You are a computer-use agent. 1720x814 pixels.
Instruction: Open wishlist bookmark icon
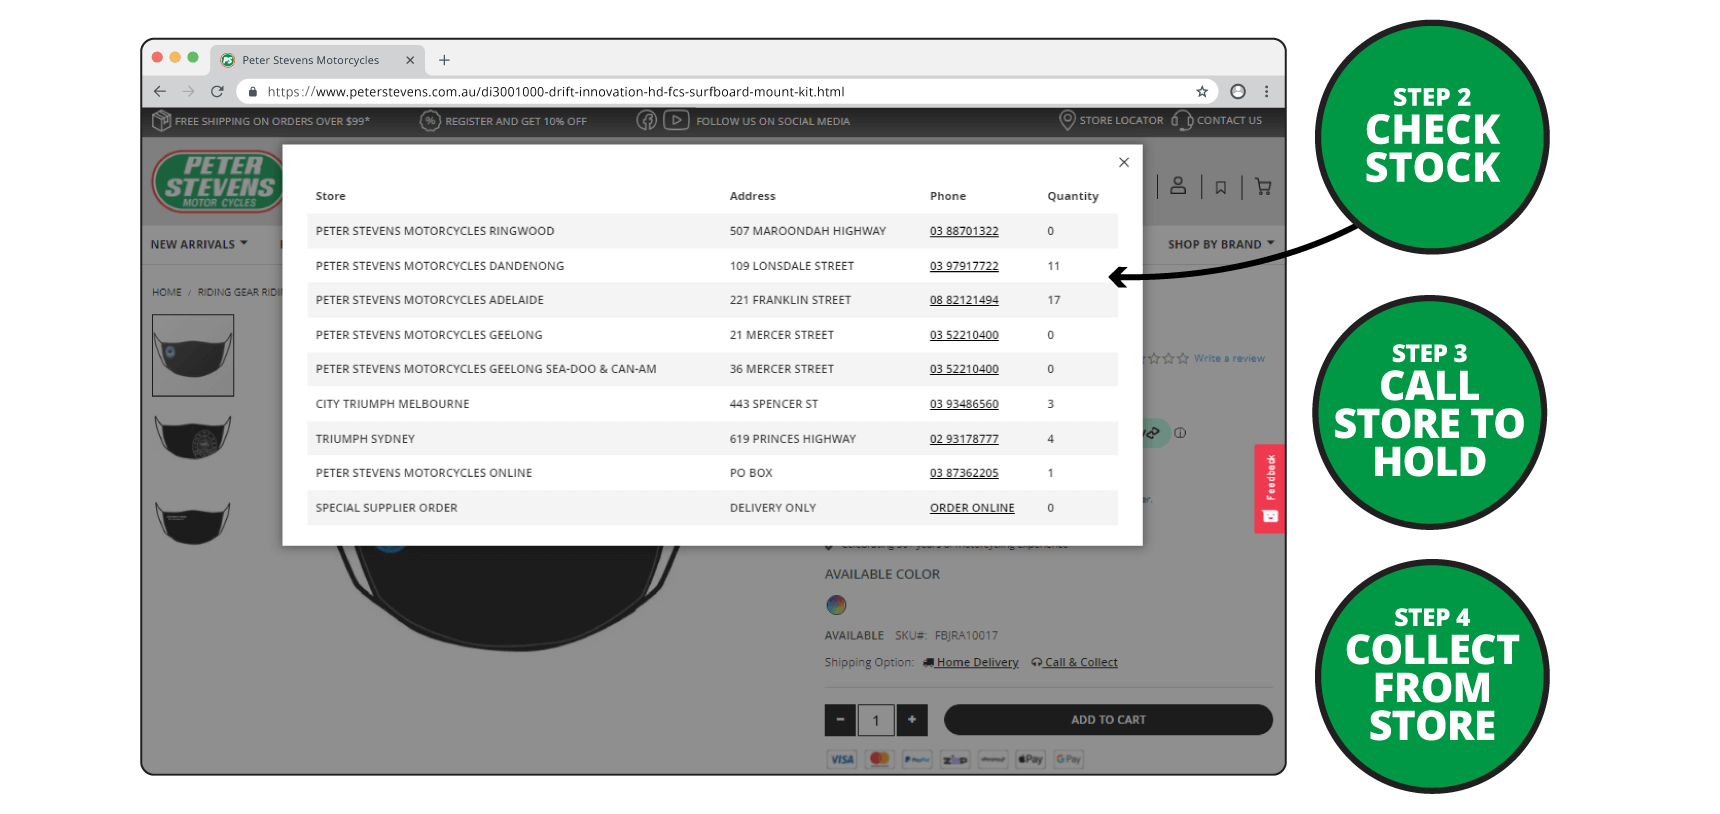pyautogui.click(x=1221, y=187)
